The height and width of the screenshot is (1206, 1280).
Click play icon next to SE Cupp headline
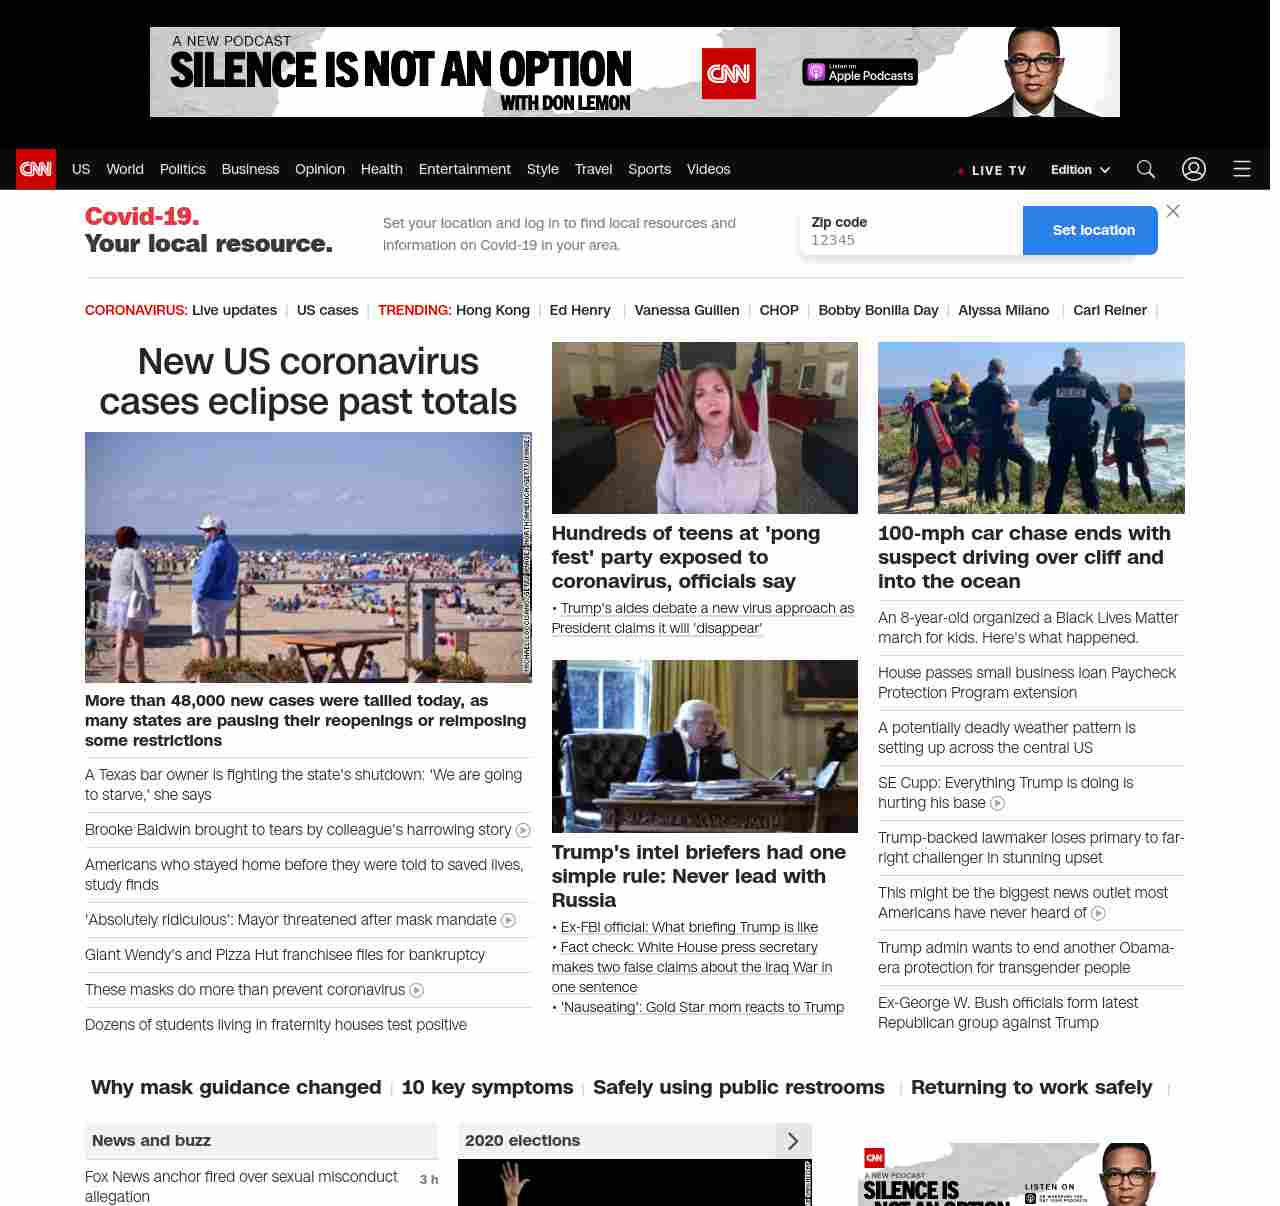point(997,803)
